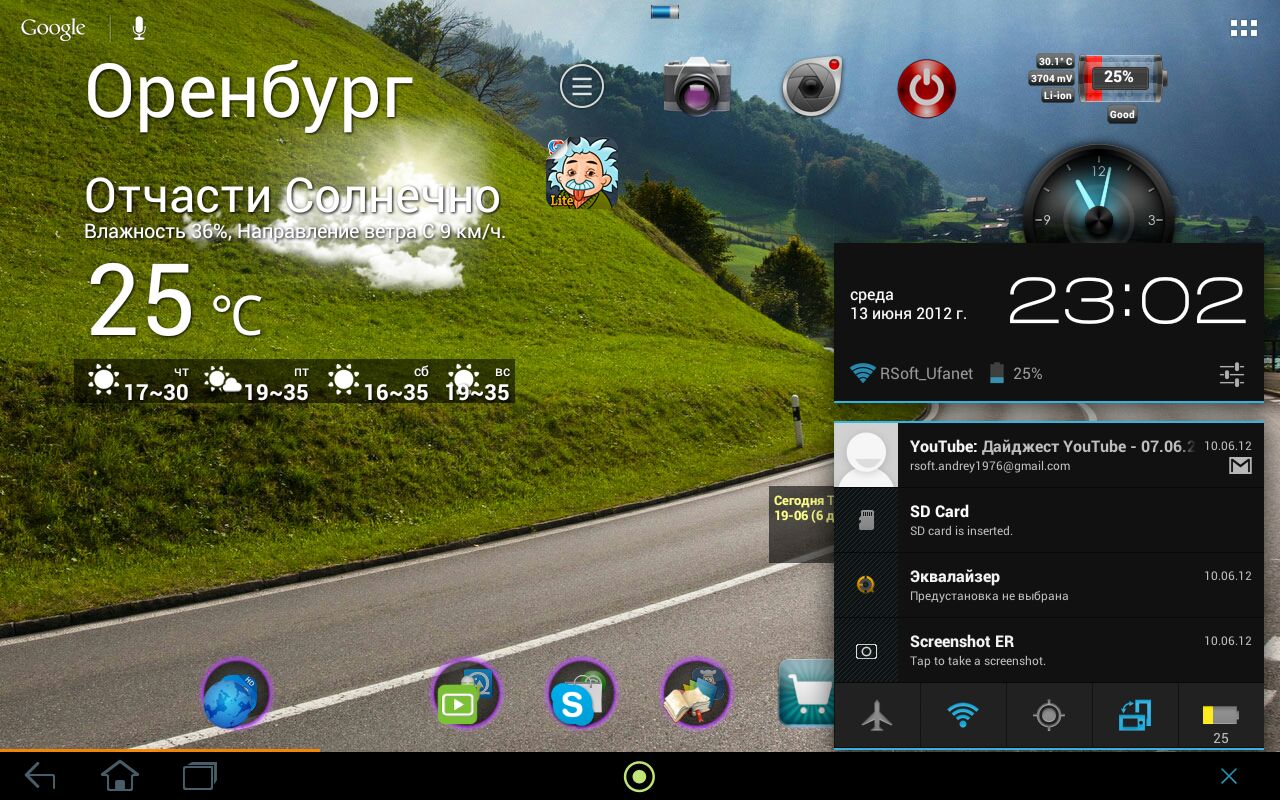Tap the Home button in navigation bar
This screenshot has height=800, width=1280.
[x=119, y=776]
